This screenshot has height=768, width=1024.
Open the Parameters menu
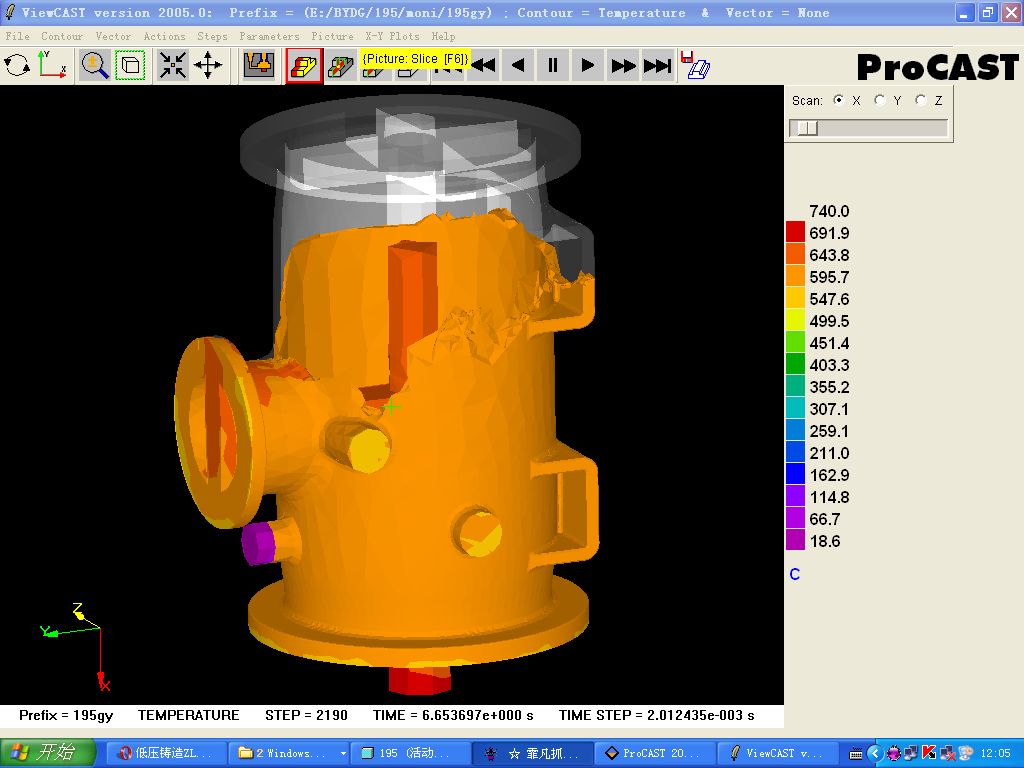[x=269, y=37]
